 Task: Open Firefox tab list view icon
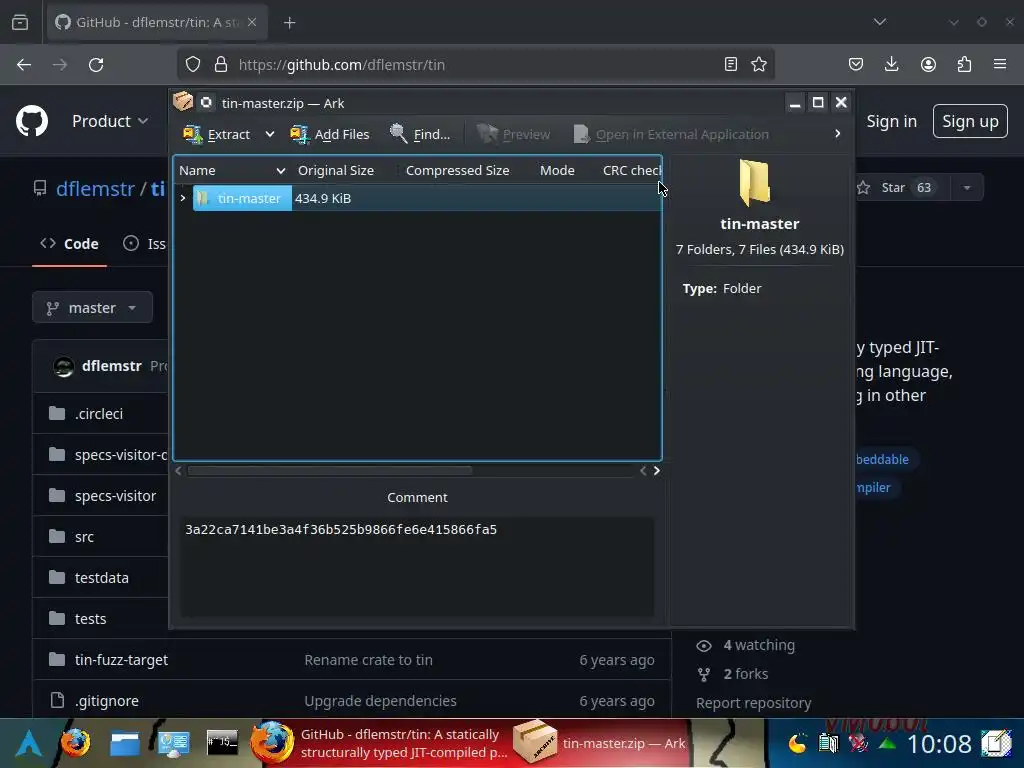(20, 22)
